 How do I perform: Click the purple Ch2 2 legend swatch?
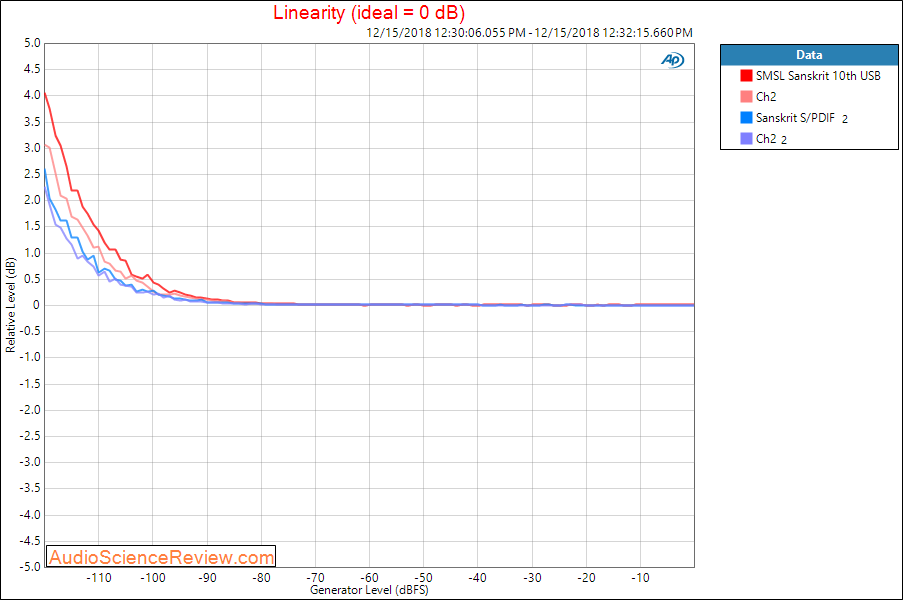[746, 138]
